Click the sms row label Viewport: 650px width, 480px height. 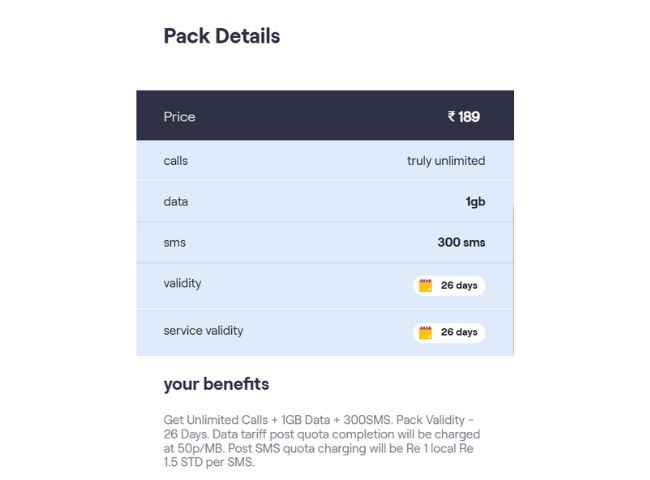[x=174, y=242]
